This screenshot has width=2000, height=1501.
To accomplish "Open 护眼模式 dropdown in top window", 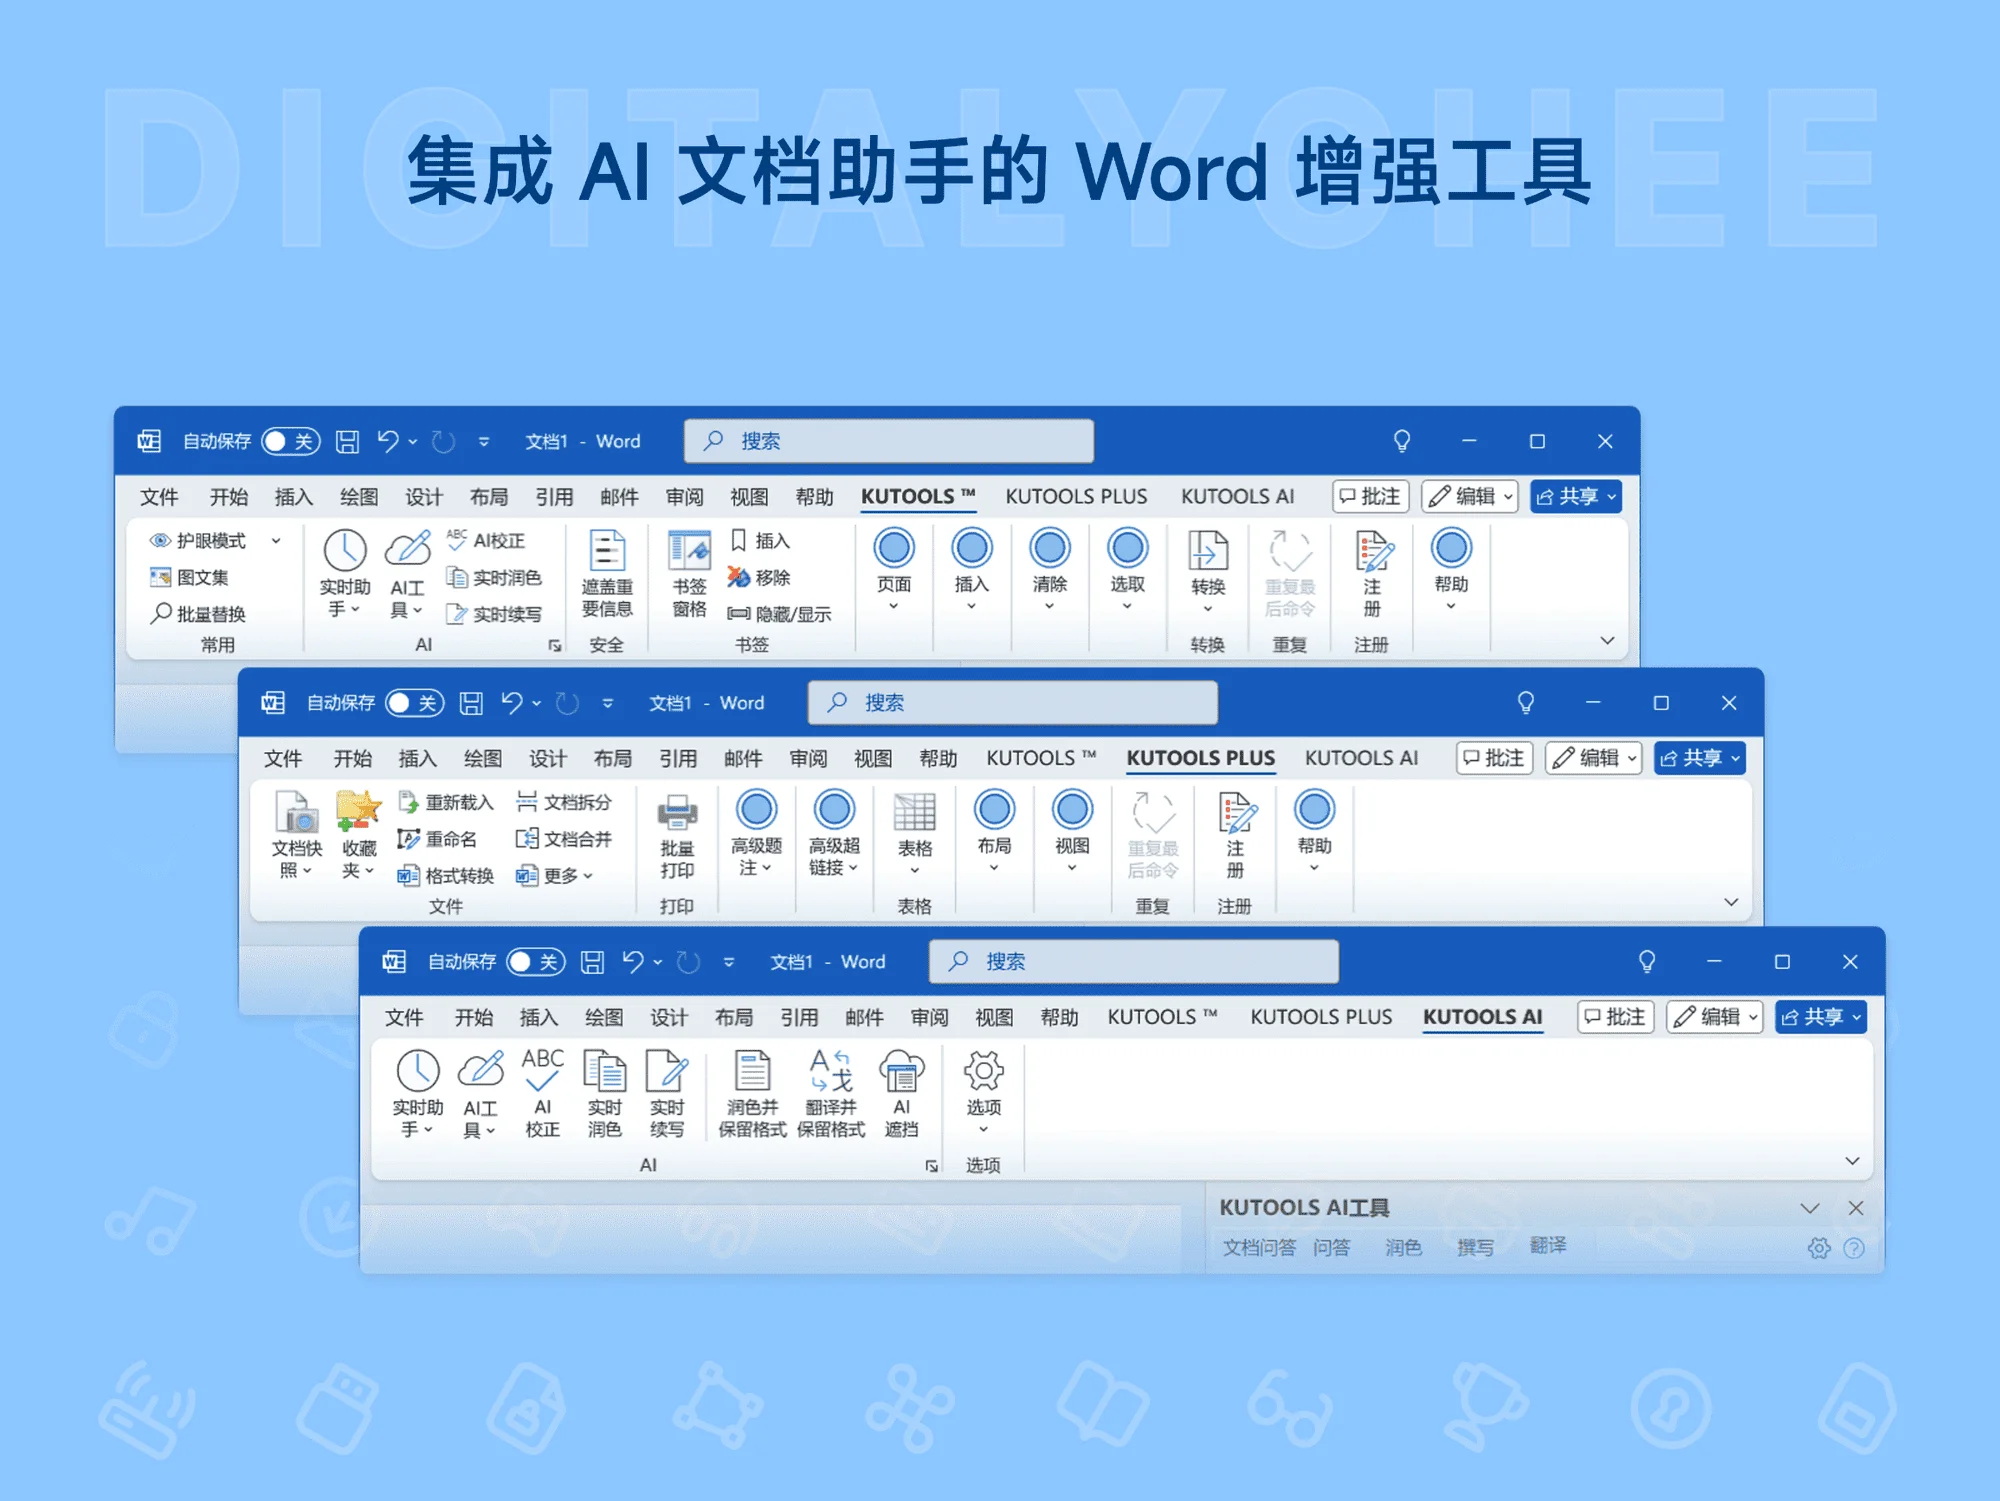I will [x=276, y=540].
